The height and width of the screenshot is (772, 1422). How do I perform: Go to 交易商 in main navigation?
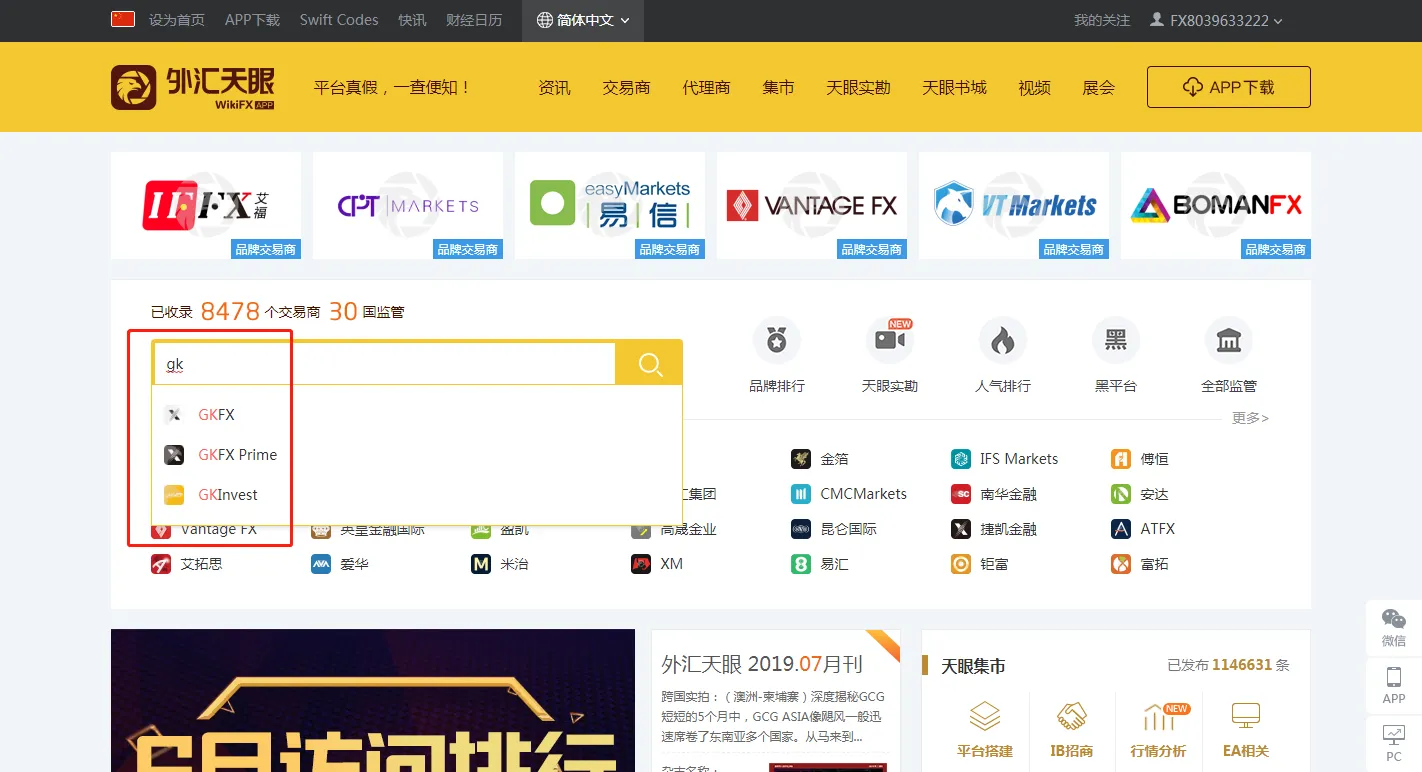click(x=626, y=87)
